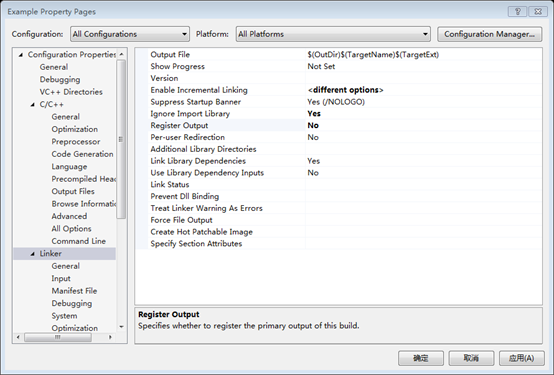Click the 确定 (OK) button

coord(421,358)
